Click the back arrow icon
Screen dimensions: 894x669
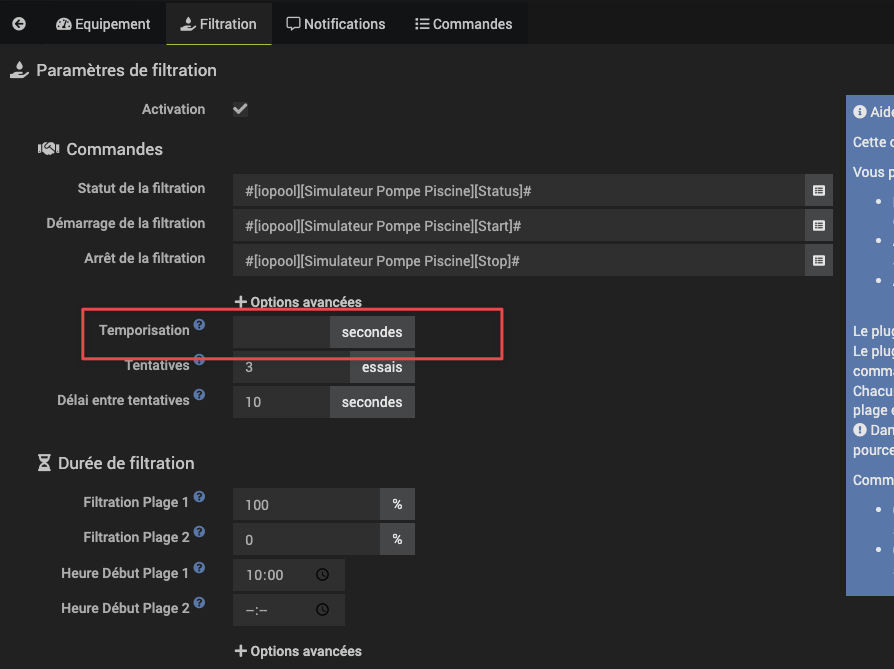point(19,24)
